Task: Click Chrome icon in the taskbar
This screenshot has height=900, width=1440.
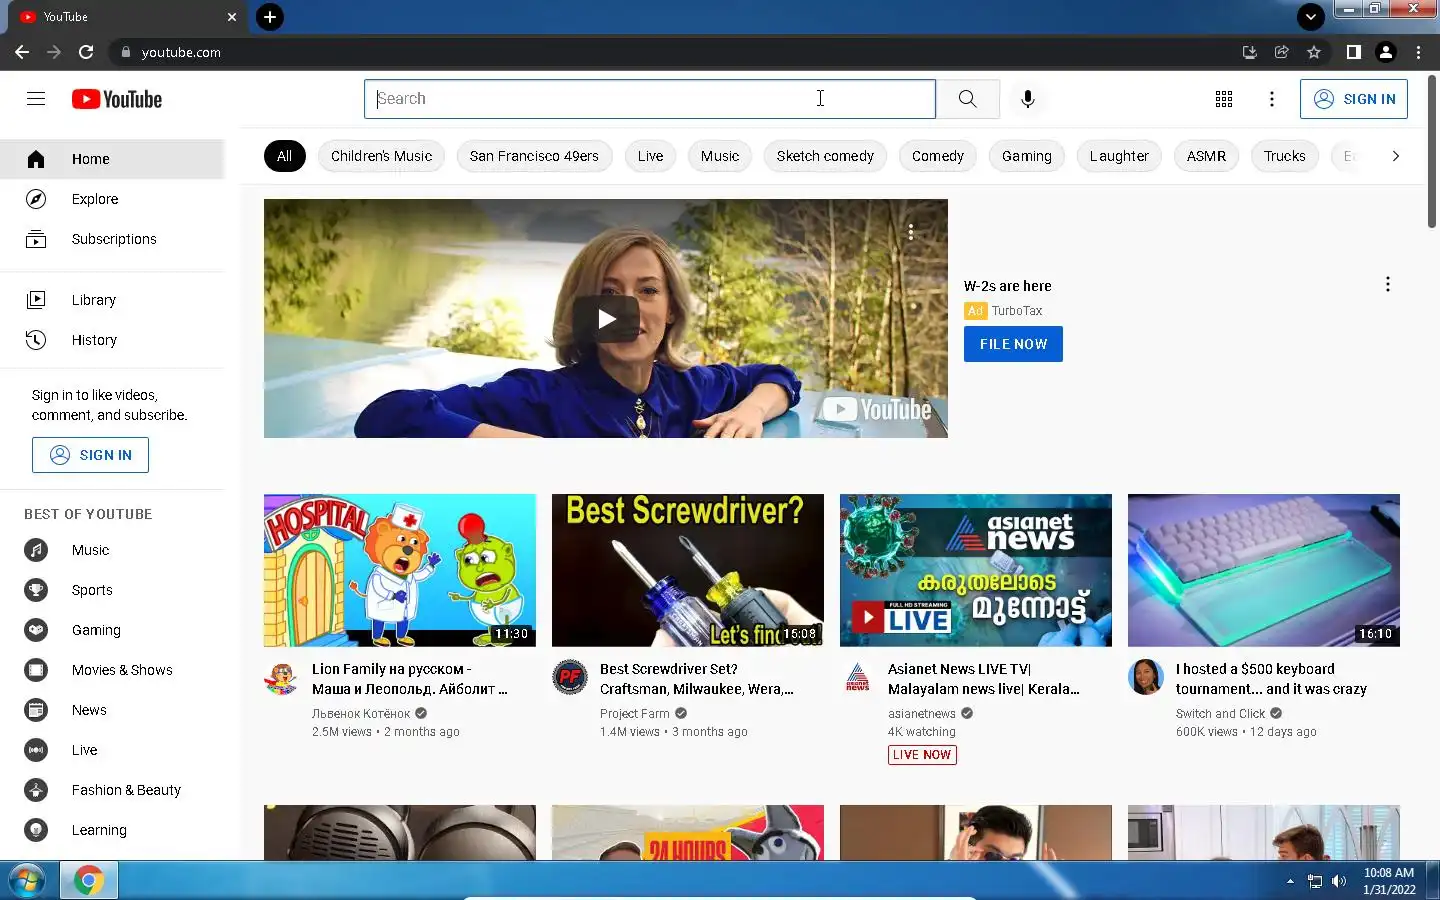Action: 89,881
